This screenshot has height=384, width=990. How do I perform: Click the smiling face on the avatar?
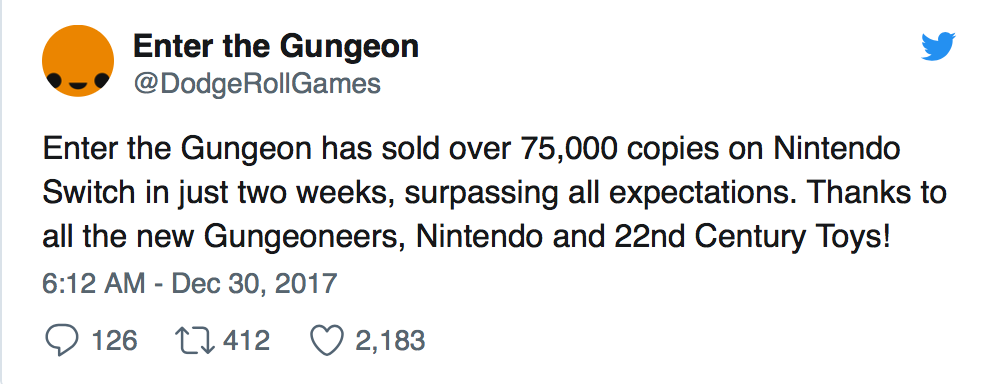pyautogui.click(x=78, y=81)
